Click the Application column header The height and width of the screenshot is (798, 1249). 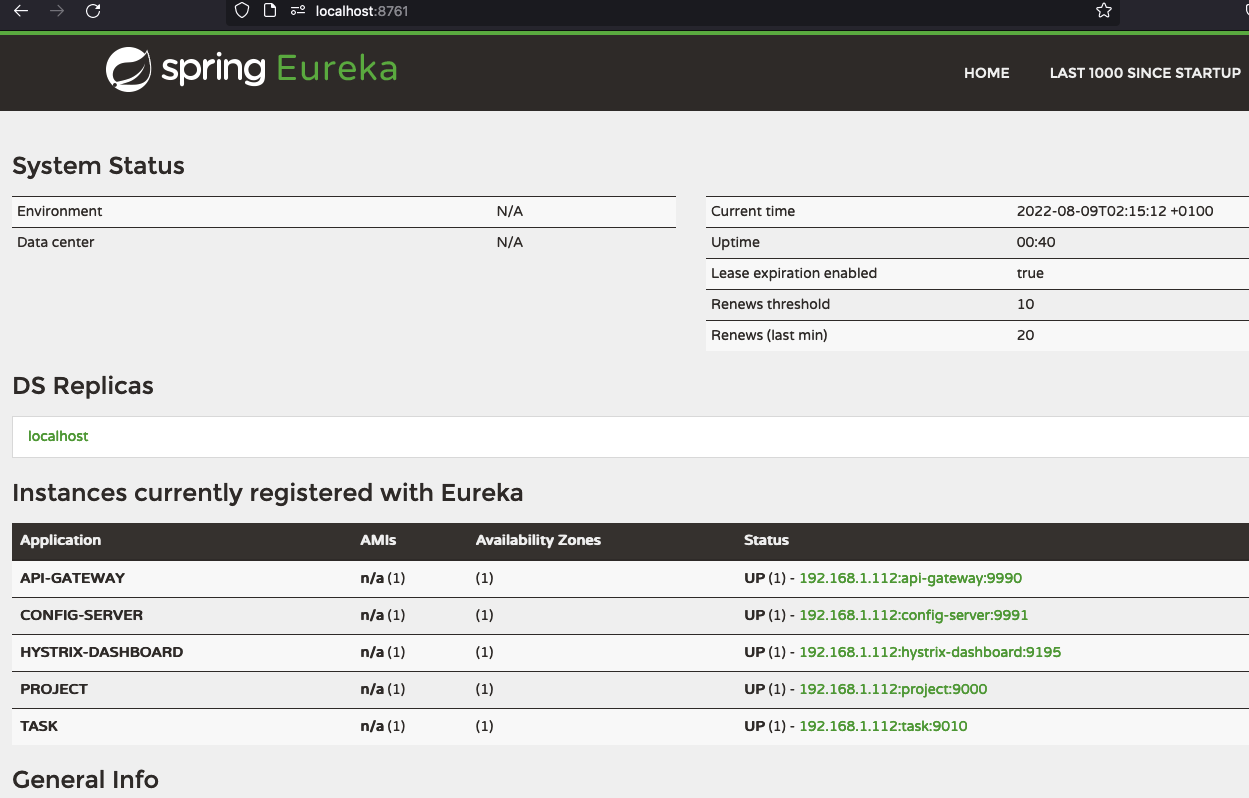[60, 540]
